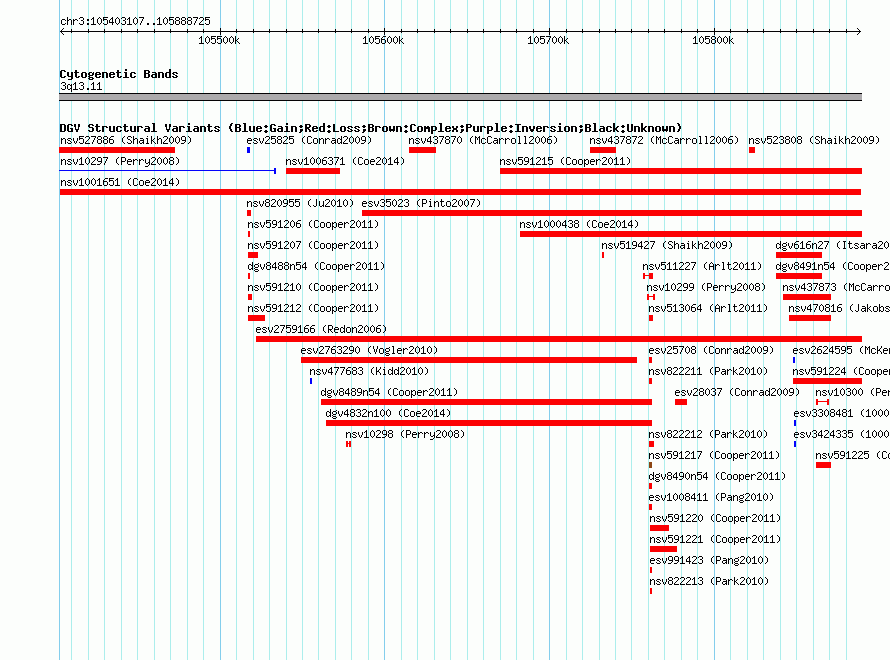
Task: Click the right arrow end of the ruler
Action: coord(858,31)
